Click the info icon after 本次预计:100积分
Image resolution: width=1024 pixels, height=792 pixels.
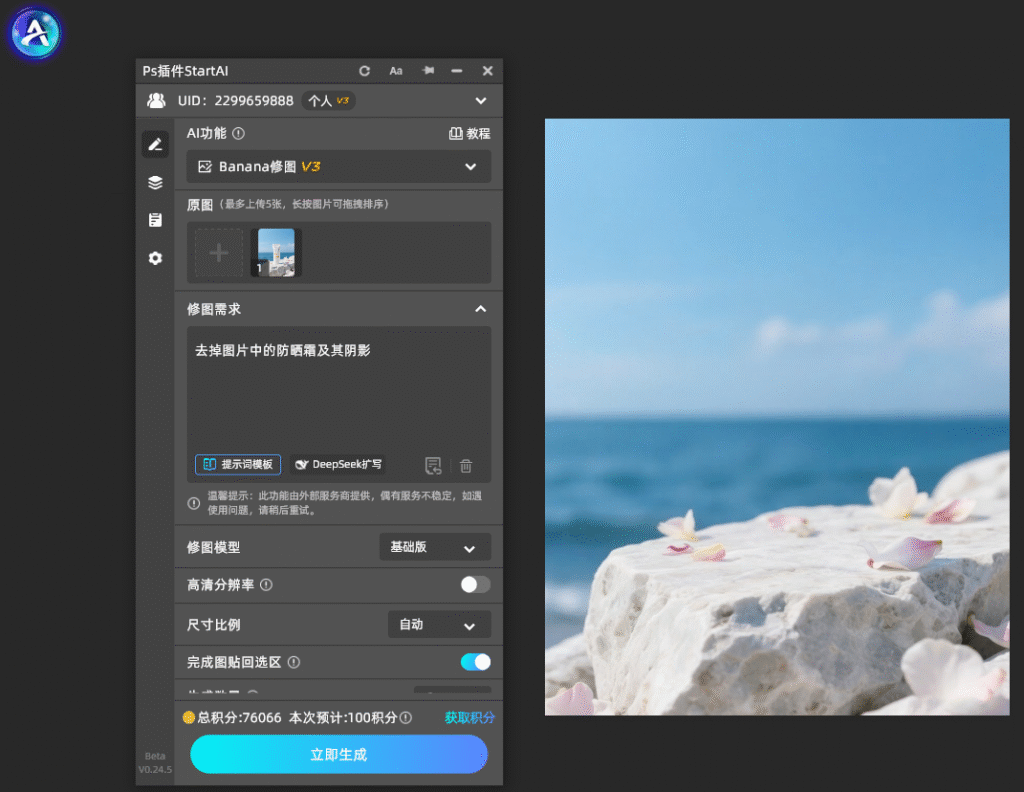point(406,718)
